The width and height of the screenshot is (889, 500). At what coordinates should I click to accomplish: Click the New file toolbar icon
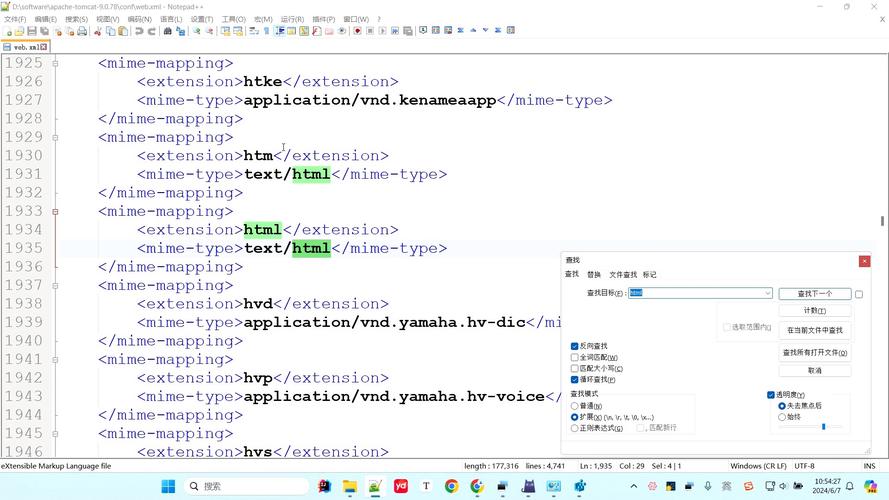7,31
